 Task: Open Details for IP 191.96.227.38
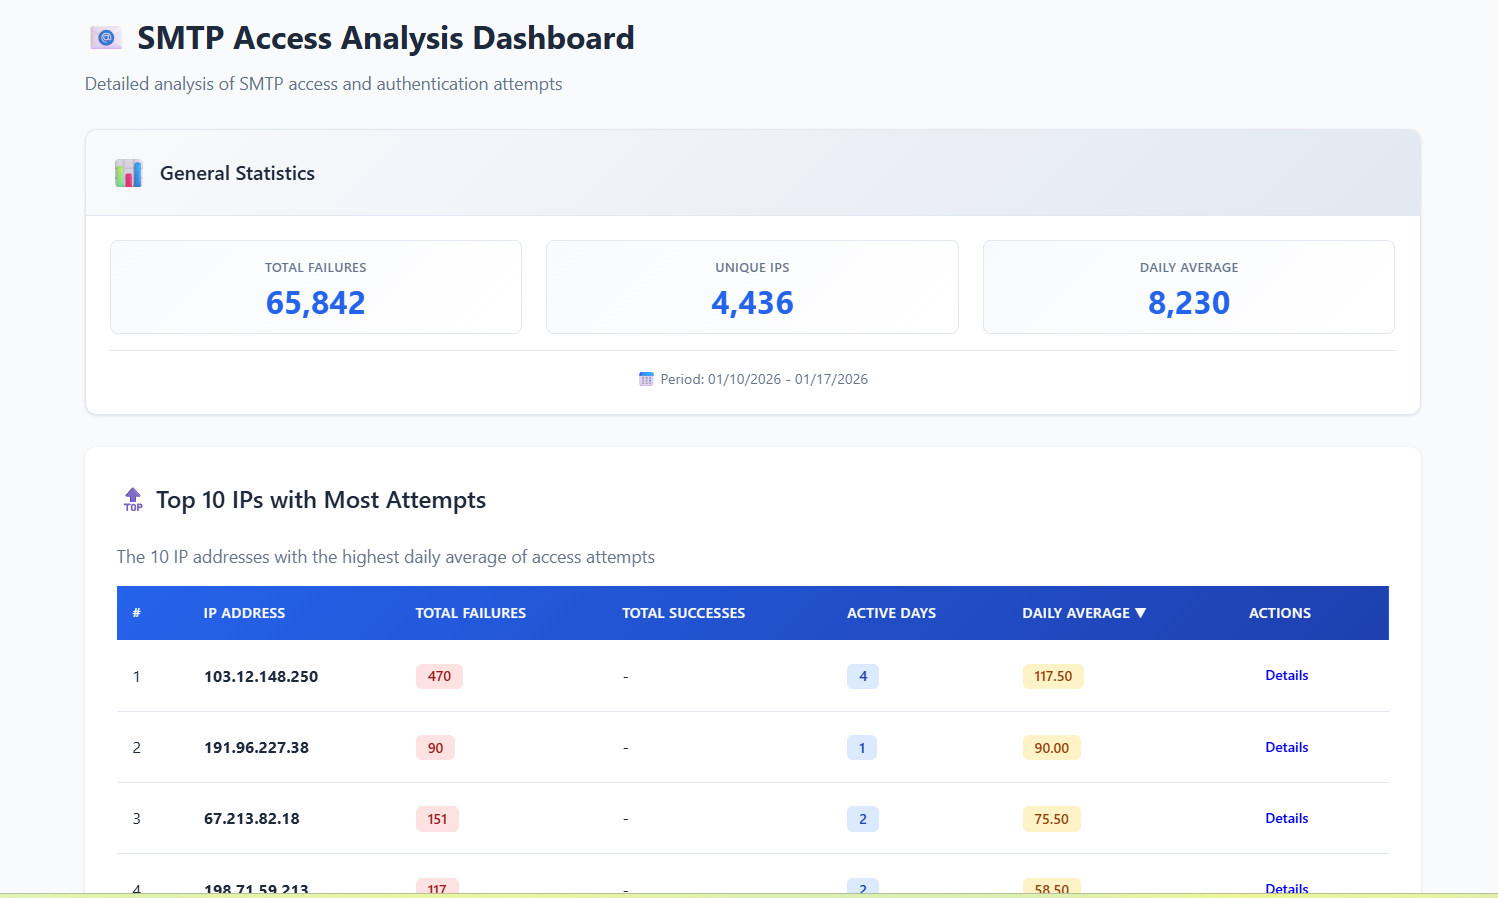point(1286,748)
